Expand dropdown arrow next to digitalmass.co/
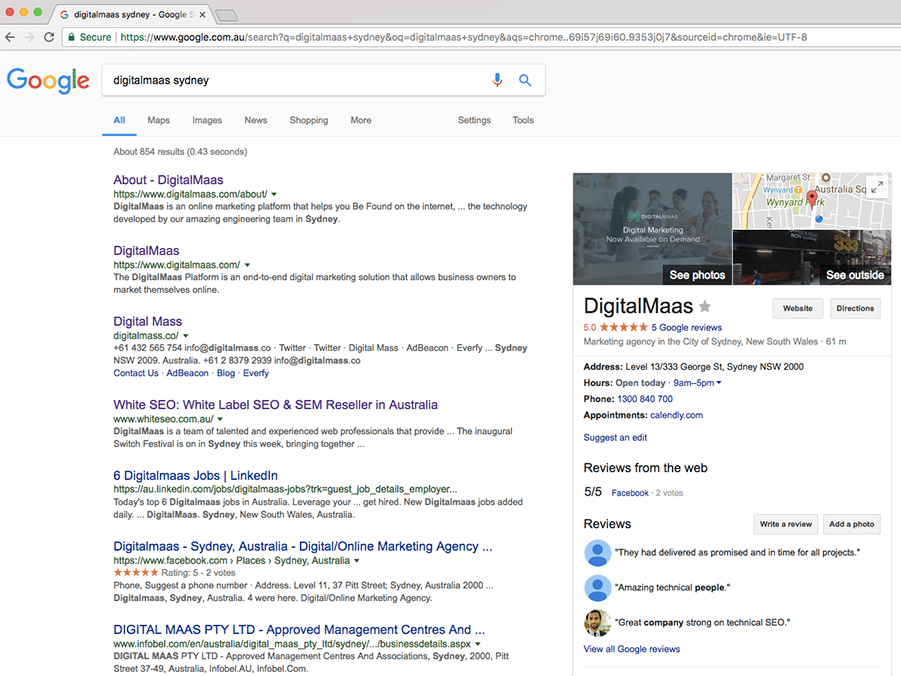This screenshot has height=676, width=901. [186, 336]
